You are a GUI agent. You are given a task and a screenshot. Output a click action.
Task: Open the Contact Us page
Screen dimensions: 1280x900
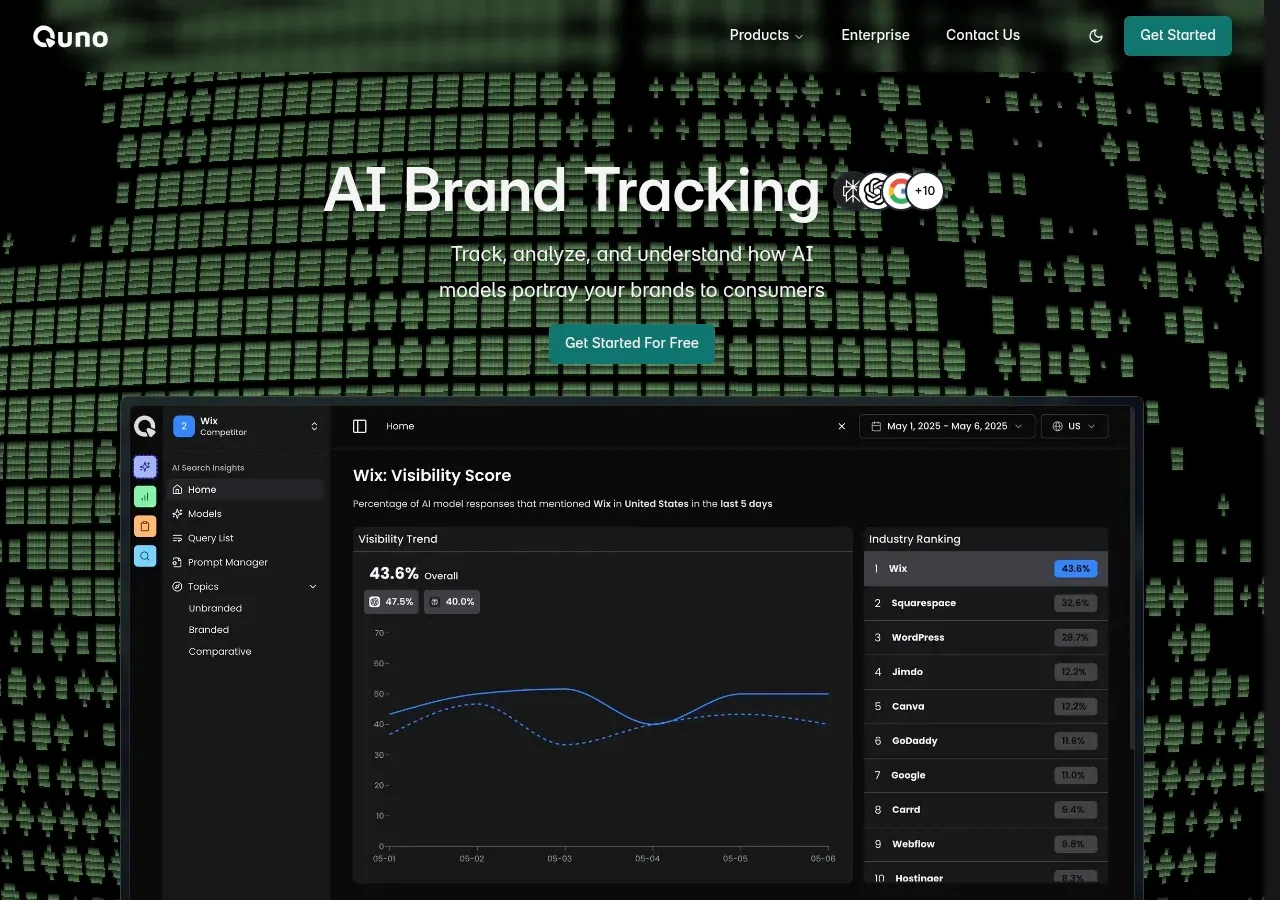pyautogui.click(x=983, y=35)
